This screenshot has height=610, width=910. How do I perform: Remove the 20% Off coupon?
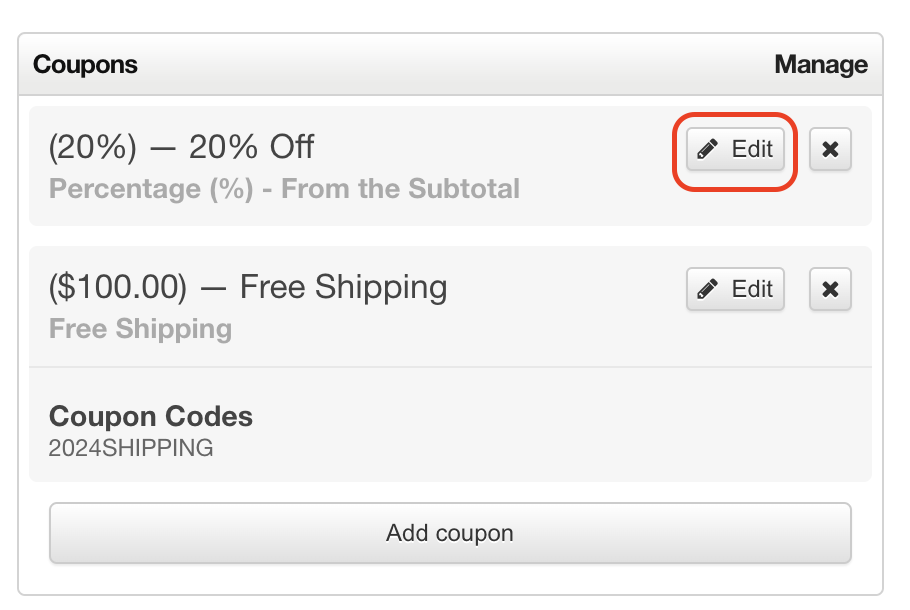[830, 149]
